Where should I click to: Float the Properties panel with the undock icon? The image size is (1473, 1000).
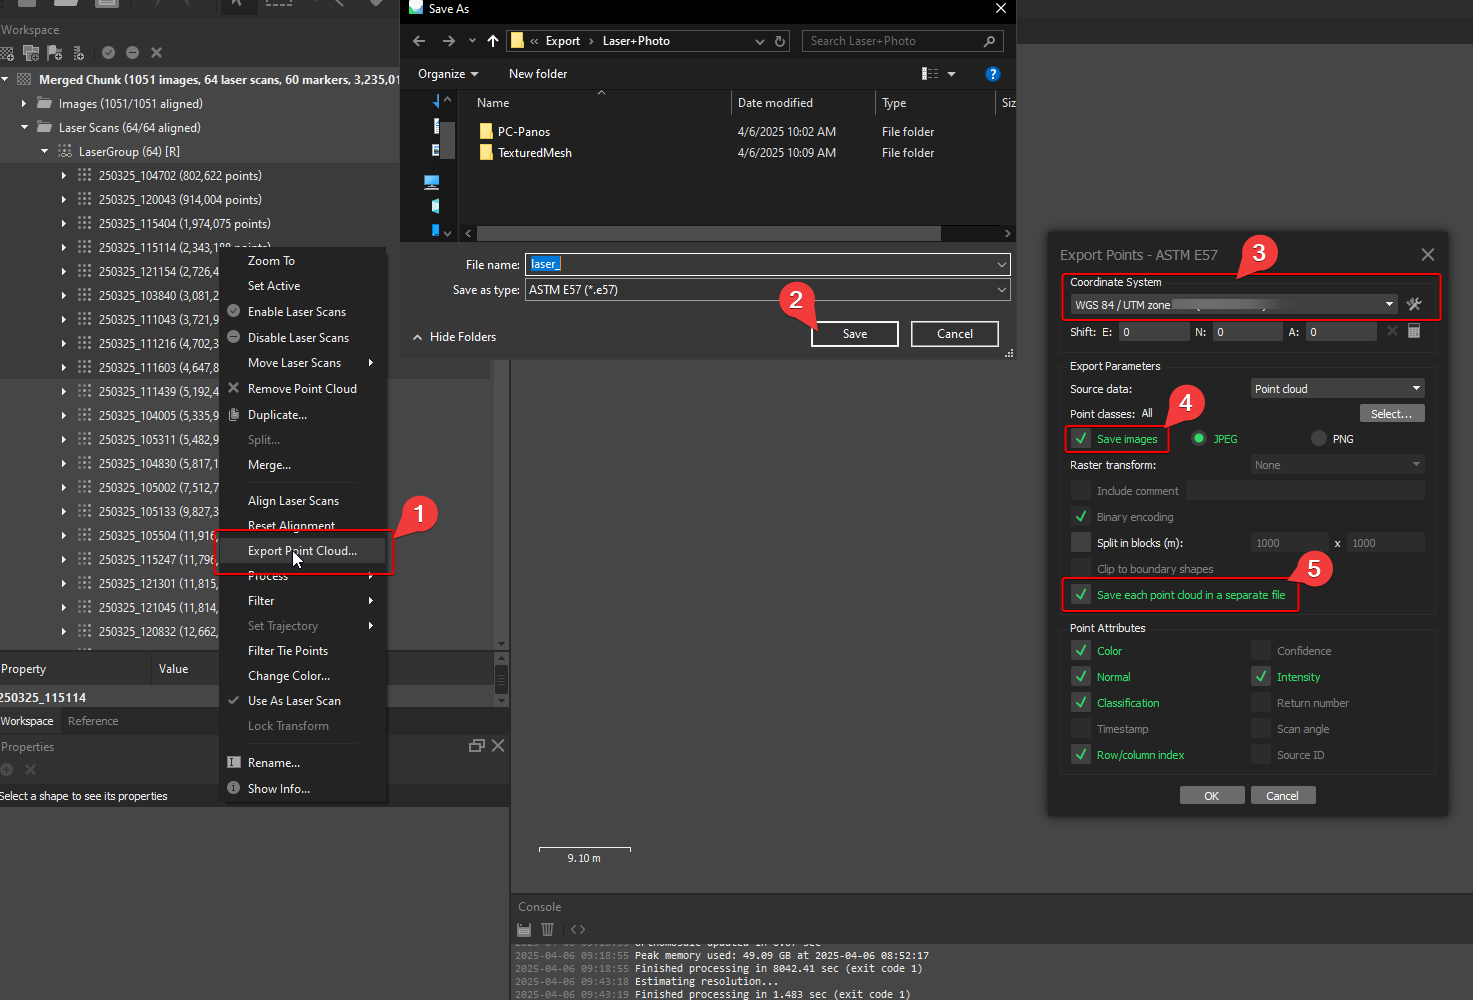tap(477, 745)
